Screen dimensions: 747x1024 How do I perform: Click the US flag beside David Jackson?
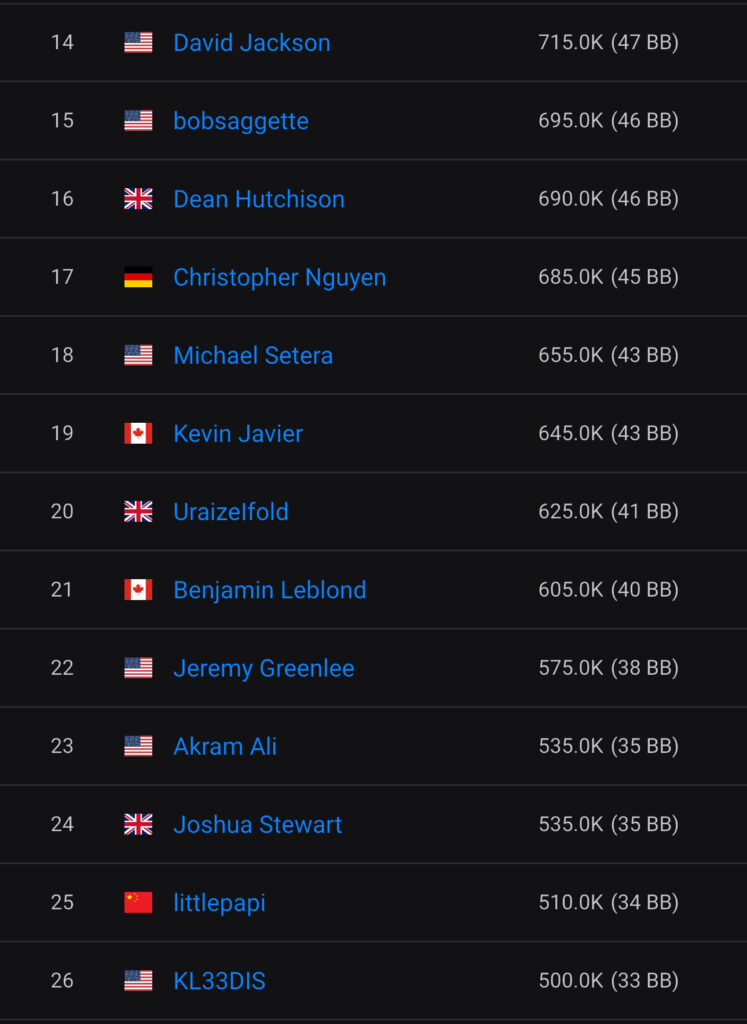point(138,42)
